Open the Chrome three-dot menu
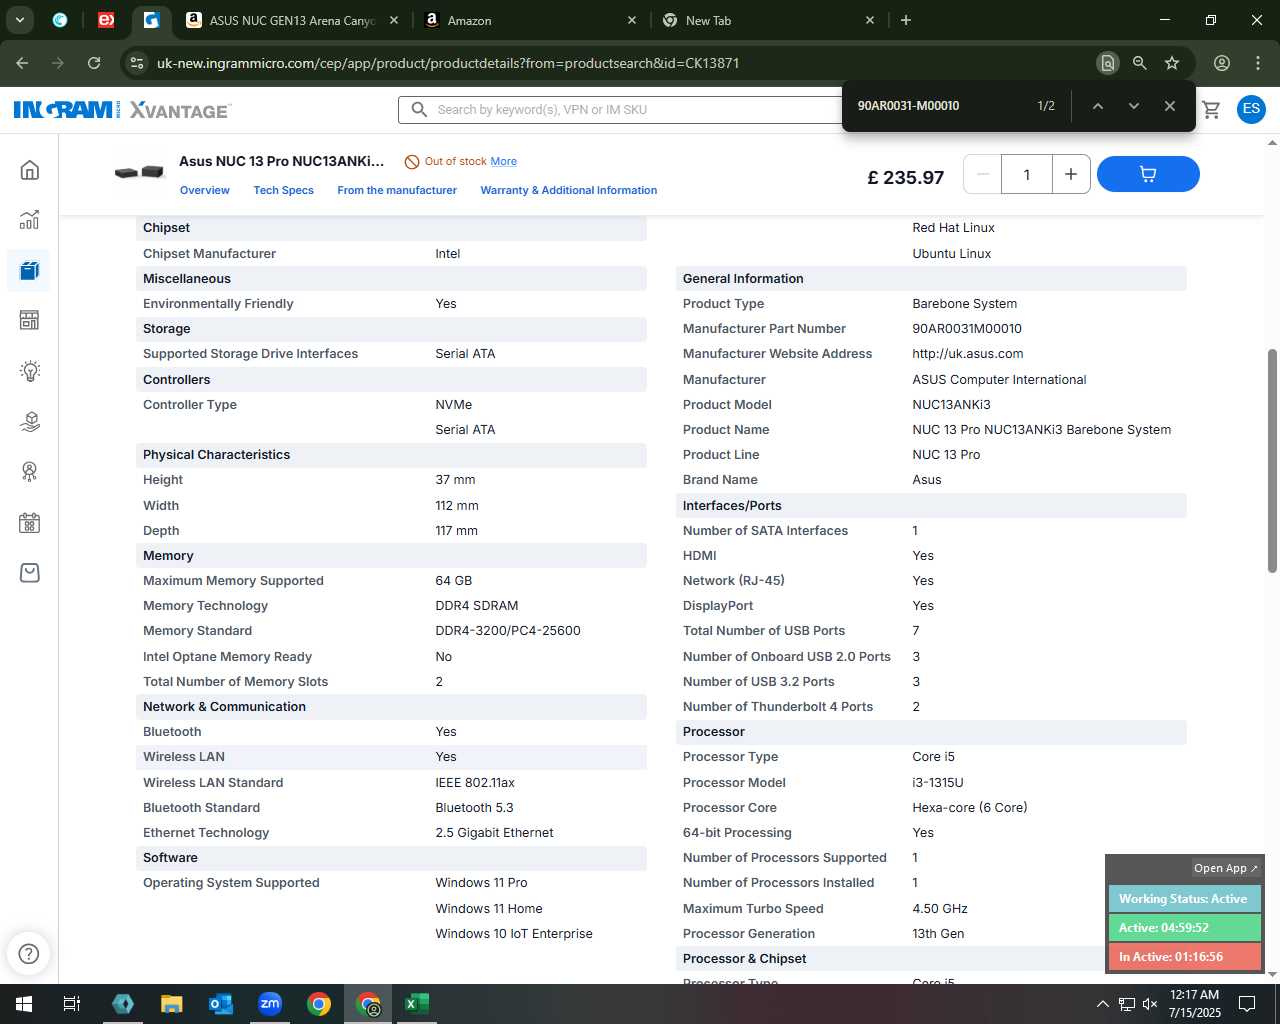 [1258, 63]
